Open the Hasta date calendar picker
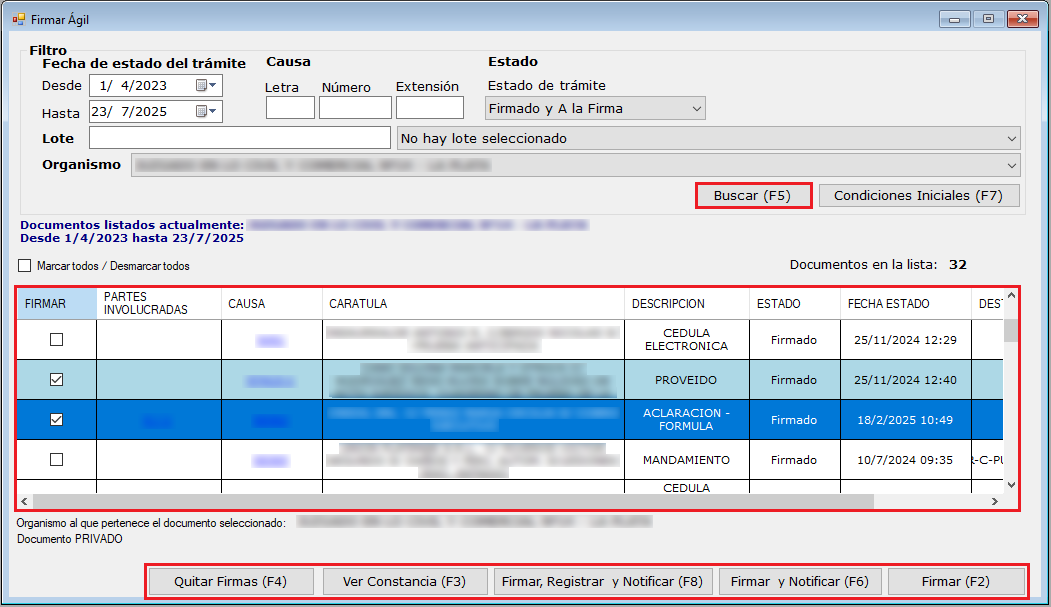 click(x=206, y=112)
